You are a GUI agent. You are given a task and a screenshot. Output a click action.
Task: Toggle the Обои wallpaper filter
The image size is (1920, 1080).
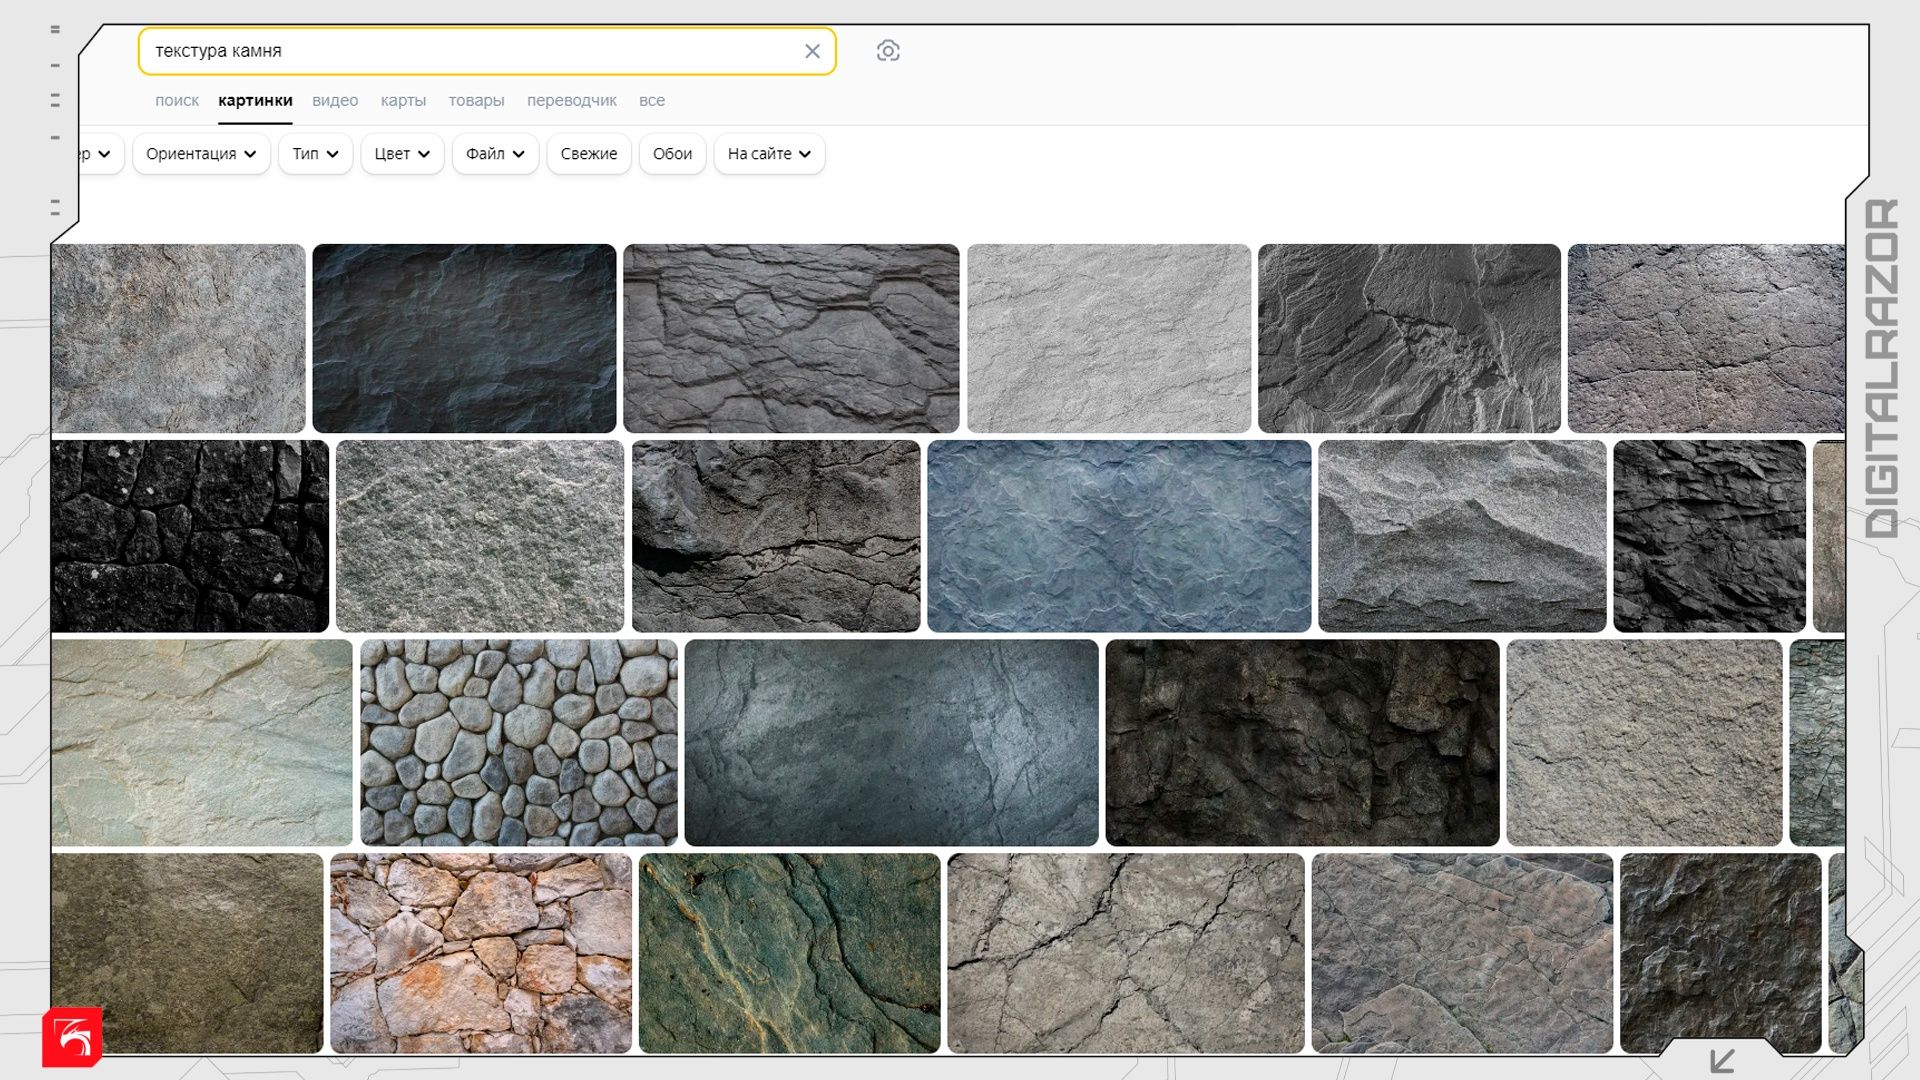pos(672,154)
